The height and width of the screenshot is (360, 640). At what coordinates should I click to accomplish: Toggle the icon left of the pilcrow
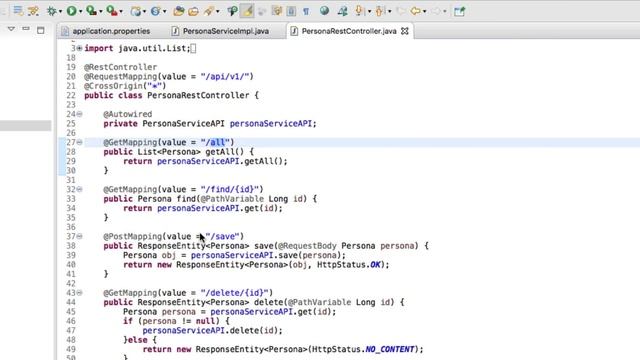(x=291, y=11)
